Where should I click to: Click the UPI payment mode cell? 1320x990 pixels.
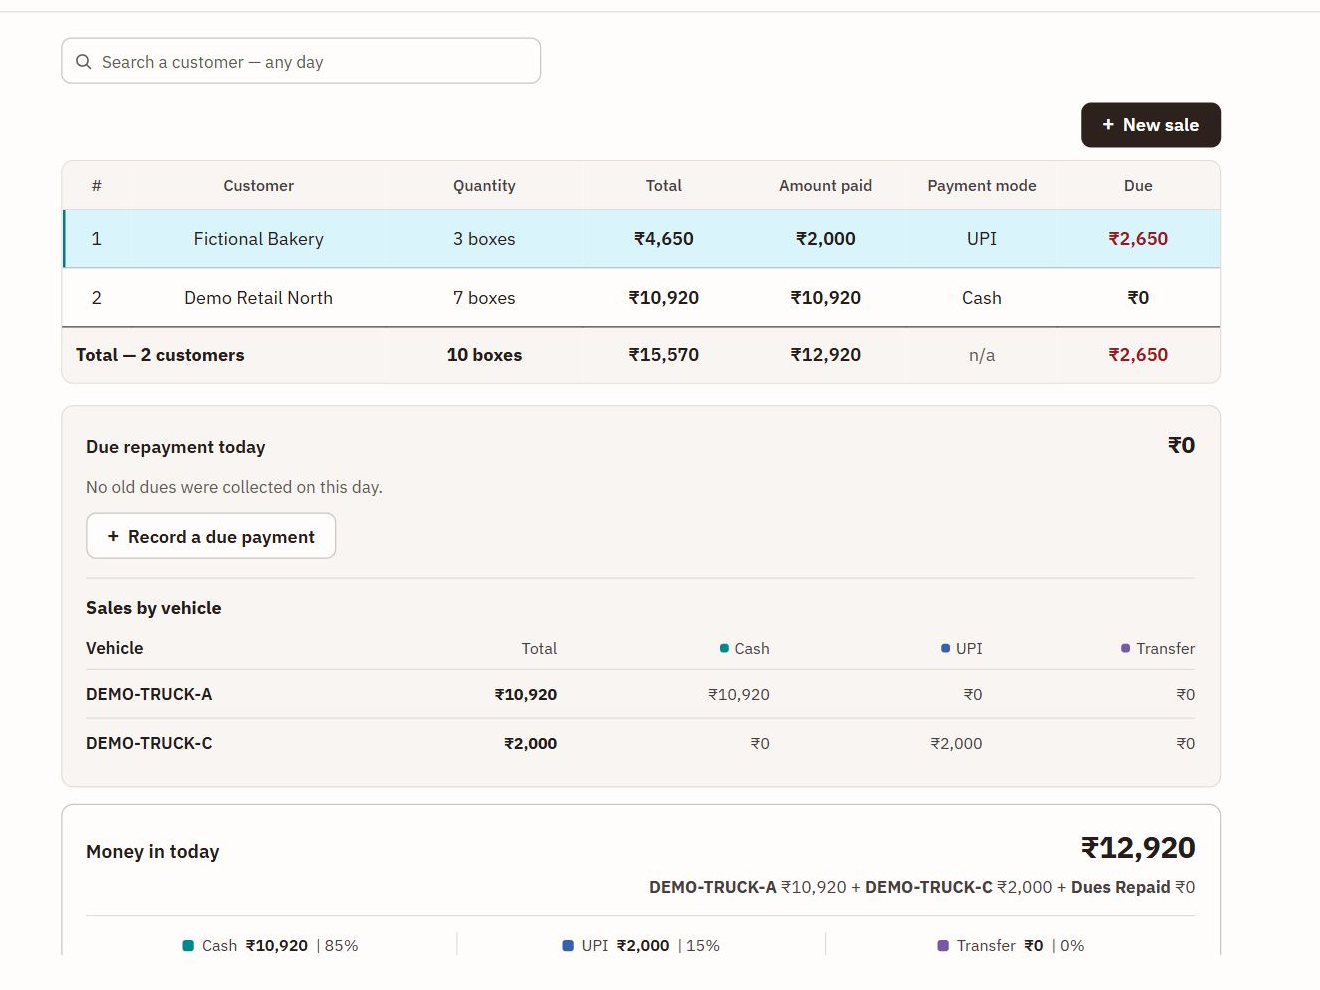982,239
